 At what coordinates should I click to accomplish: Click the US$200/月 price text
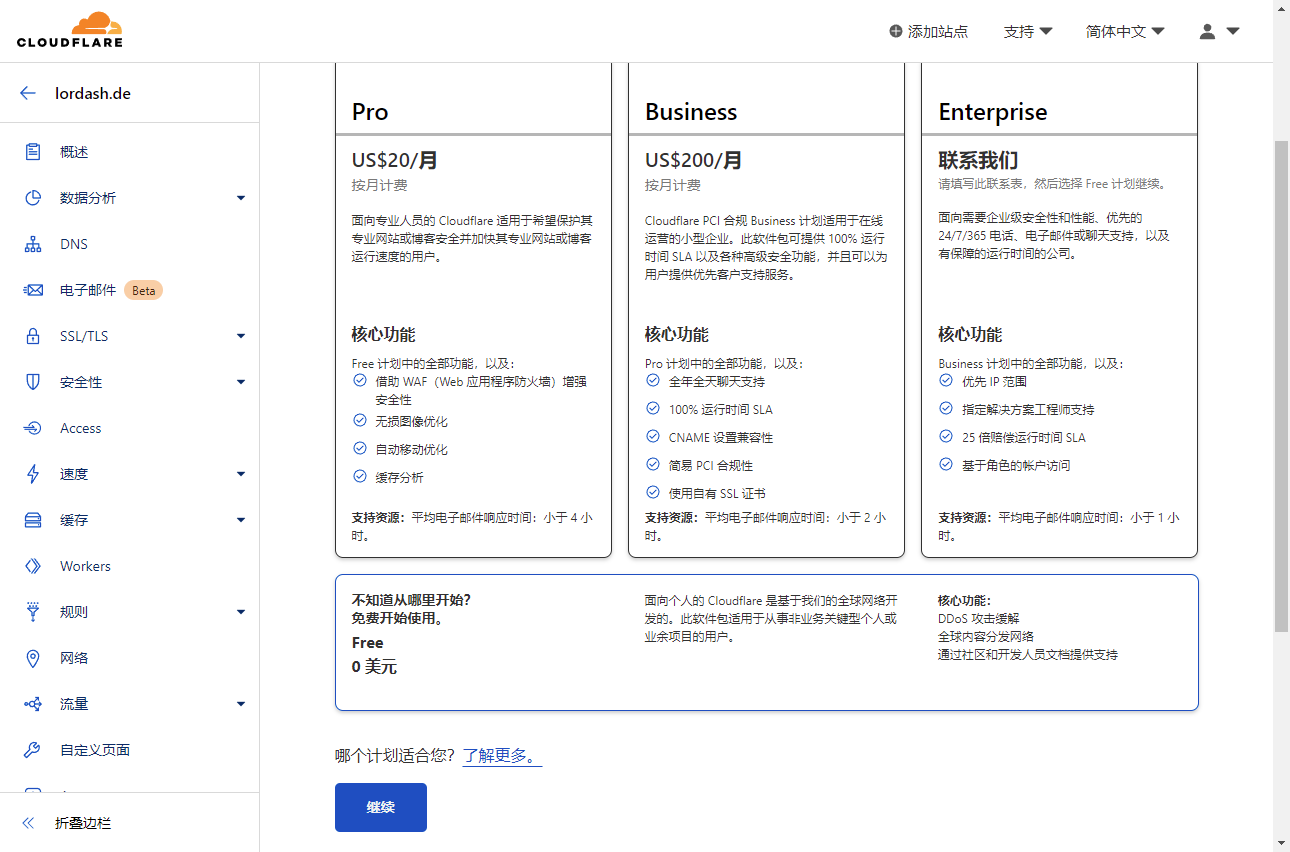(693, 160)
